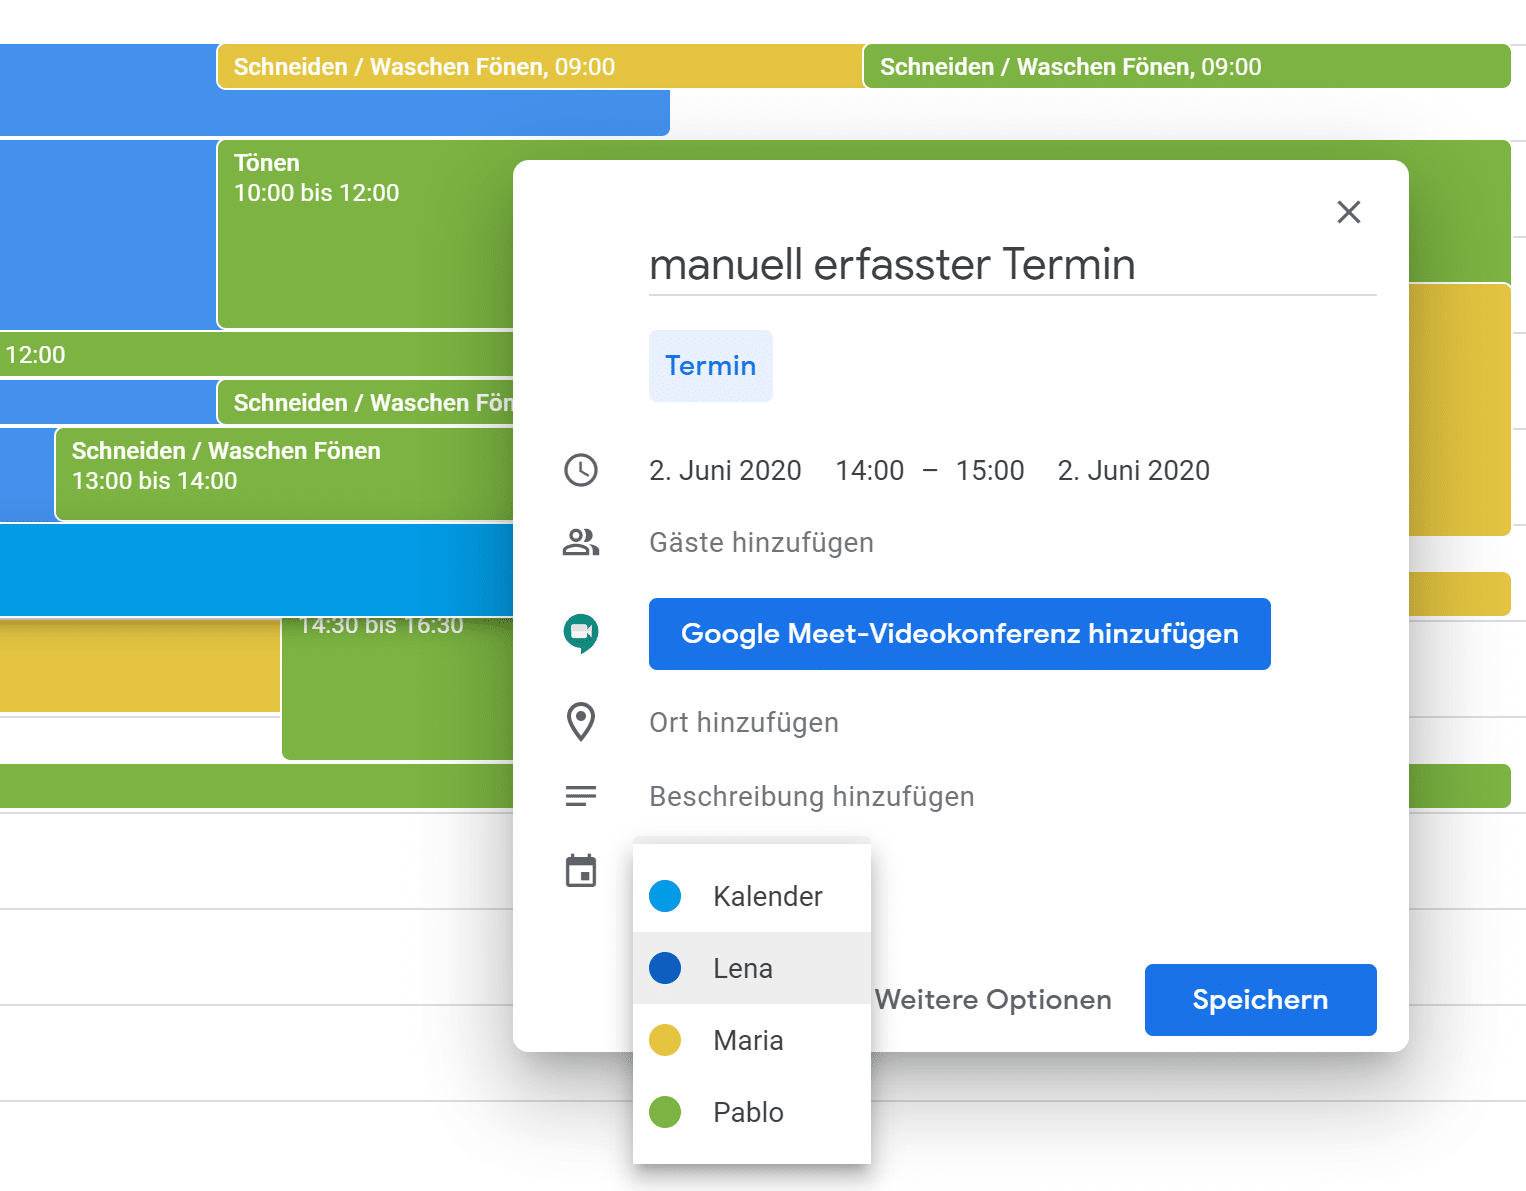The image size is (1526, 1191).
Task: Save the event with Speichern
Action: pyautogui.click(x=1260, y=999)
